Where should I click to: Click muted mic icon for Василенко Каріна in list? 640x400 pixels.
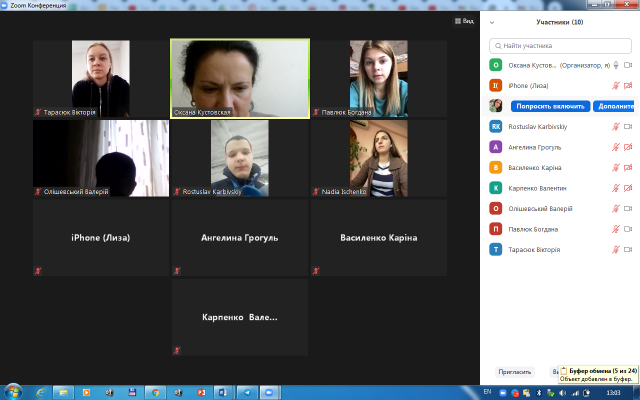(616, 167)
